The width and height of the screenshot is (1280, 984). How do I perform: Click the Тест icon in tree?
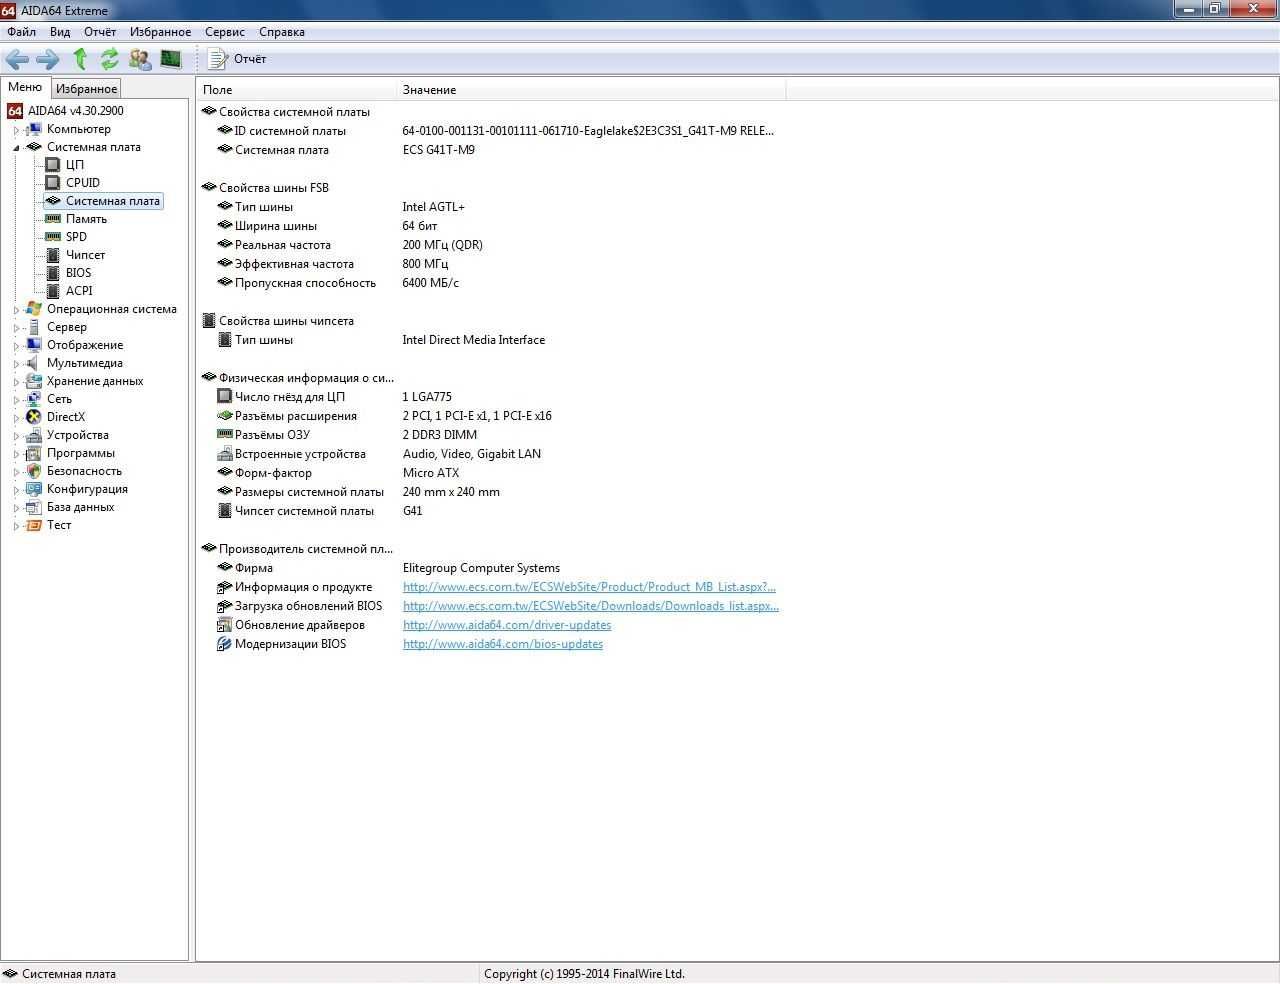[34, 525]
